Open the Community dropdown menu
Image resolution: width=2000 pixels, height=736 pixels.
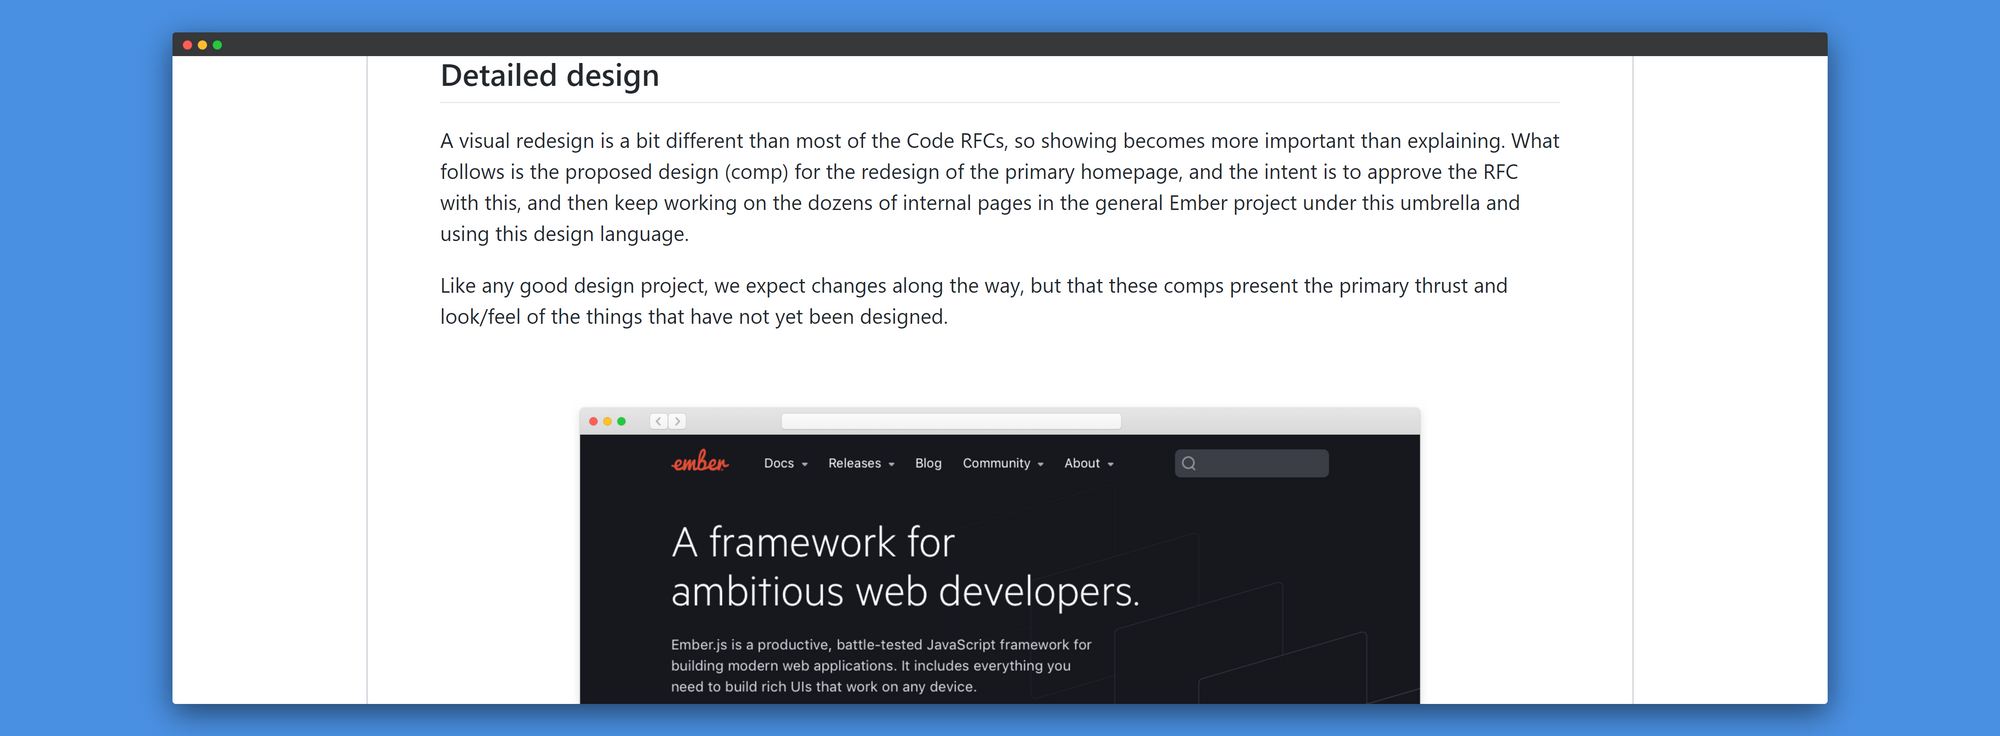pos(1003,463)
